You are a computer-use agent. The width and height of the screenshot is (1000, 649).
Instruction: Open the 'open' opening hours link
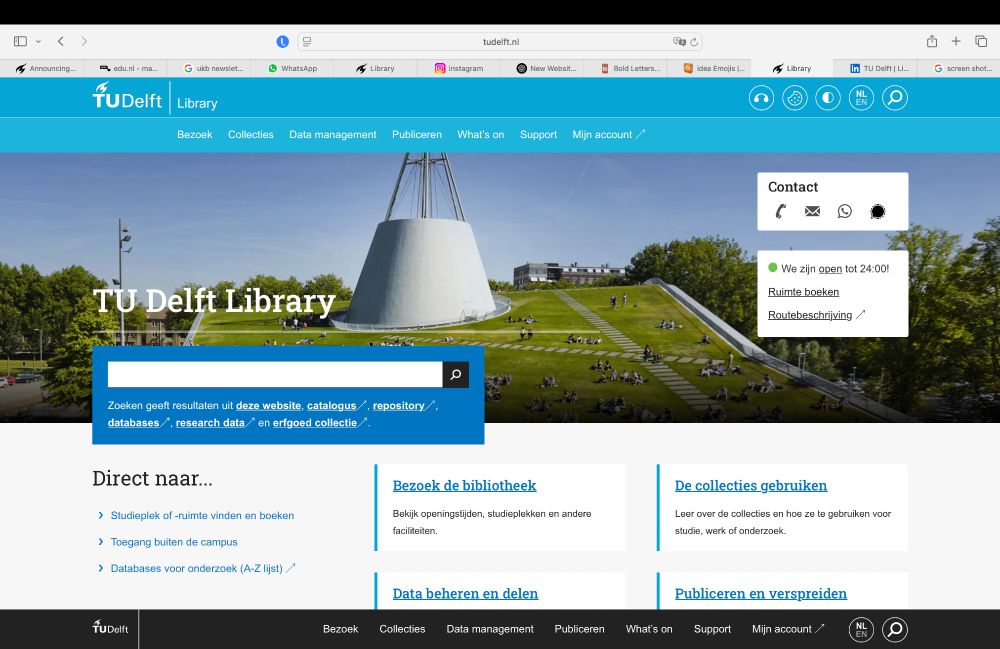pos(830,269)
